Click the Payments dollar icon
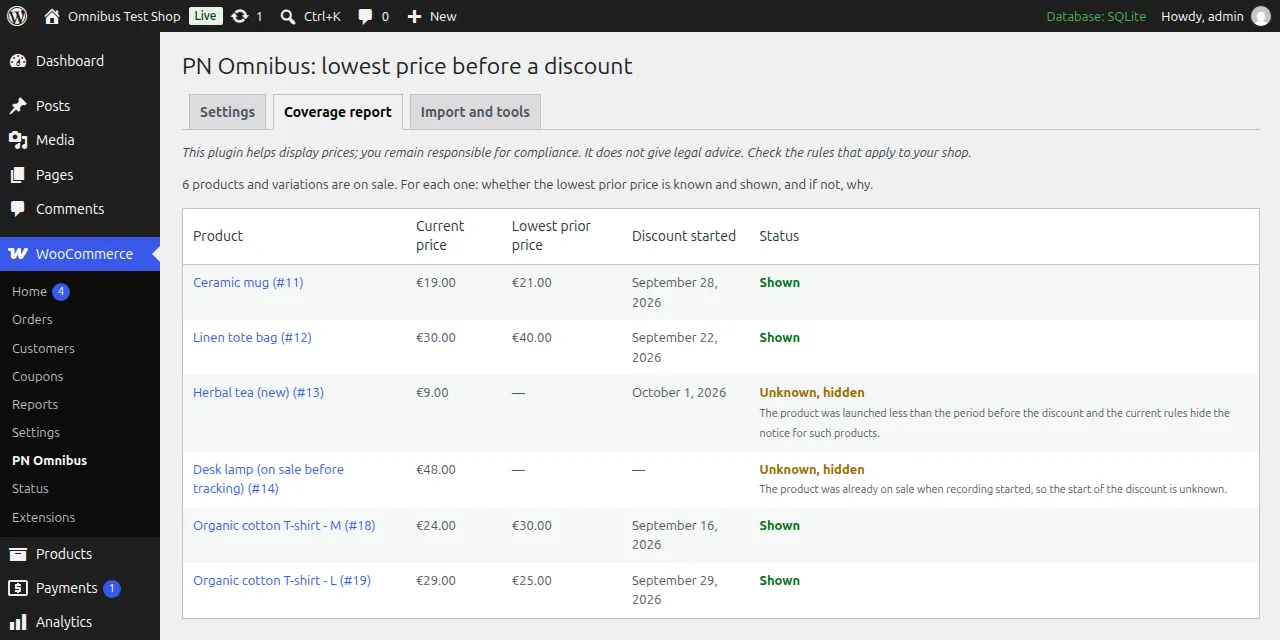 click(x=18, y=588)
